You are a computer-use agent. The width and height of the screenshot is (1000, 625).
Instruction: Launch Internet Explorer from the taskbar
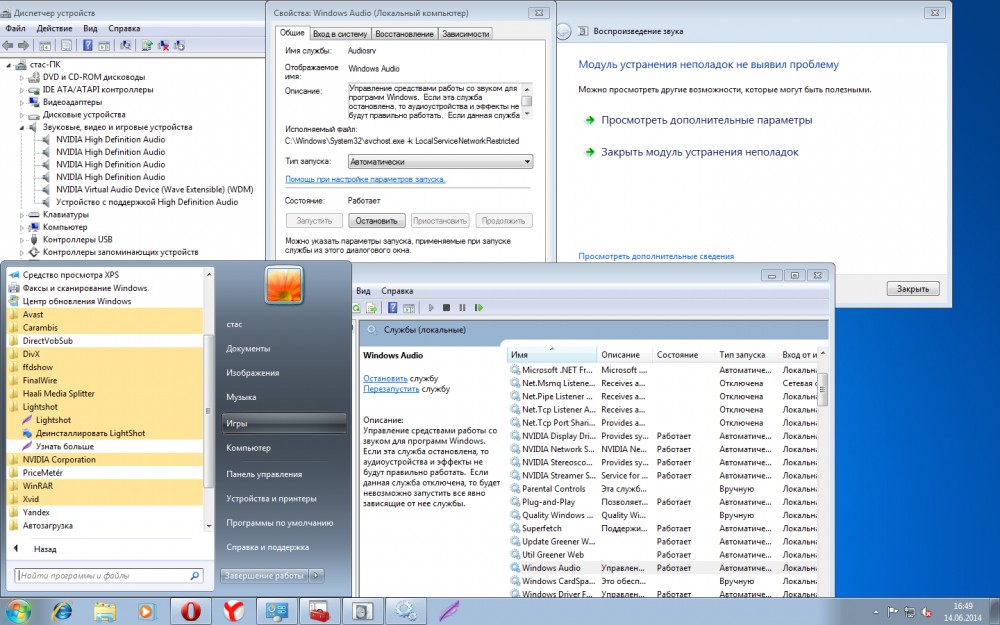[62, 609]
